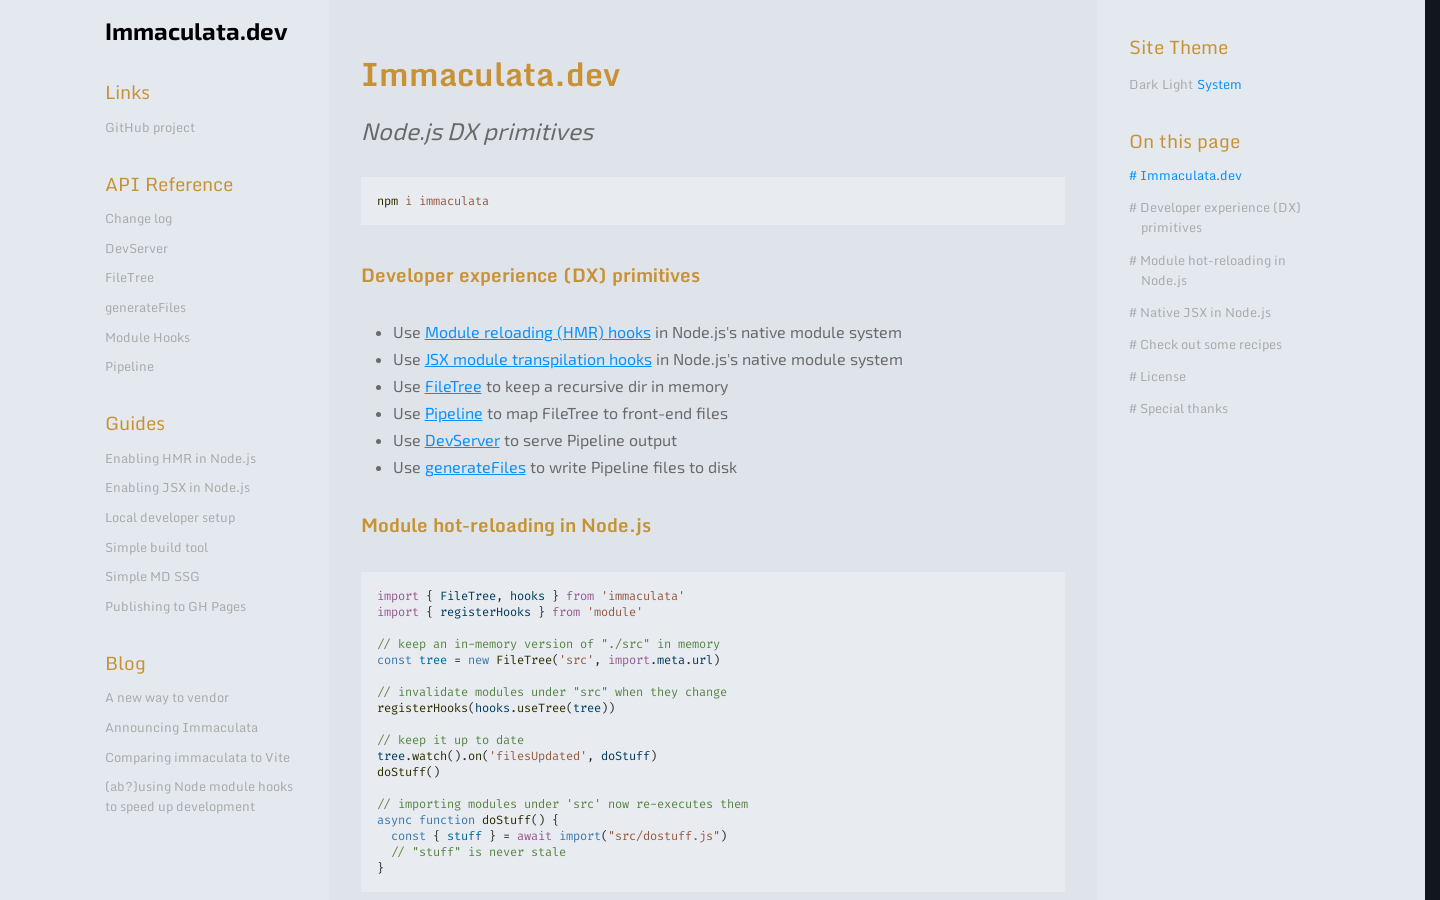The image size is (1440, 900).
Task: Click the Node.js DX primitives subtitle
Action: [477, 132]
